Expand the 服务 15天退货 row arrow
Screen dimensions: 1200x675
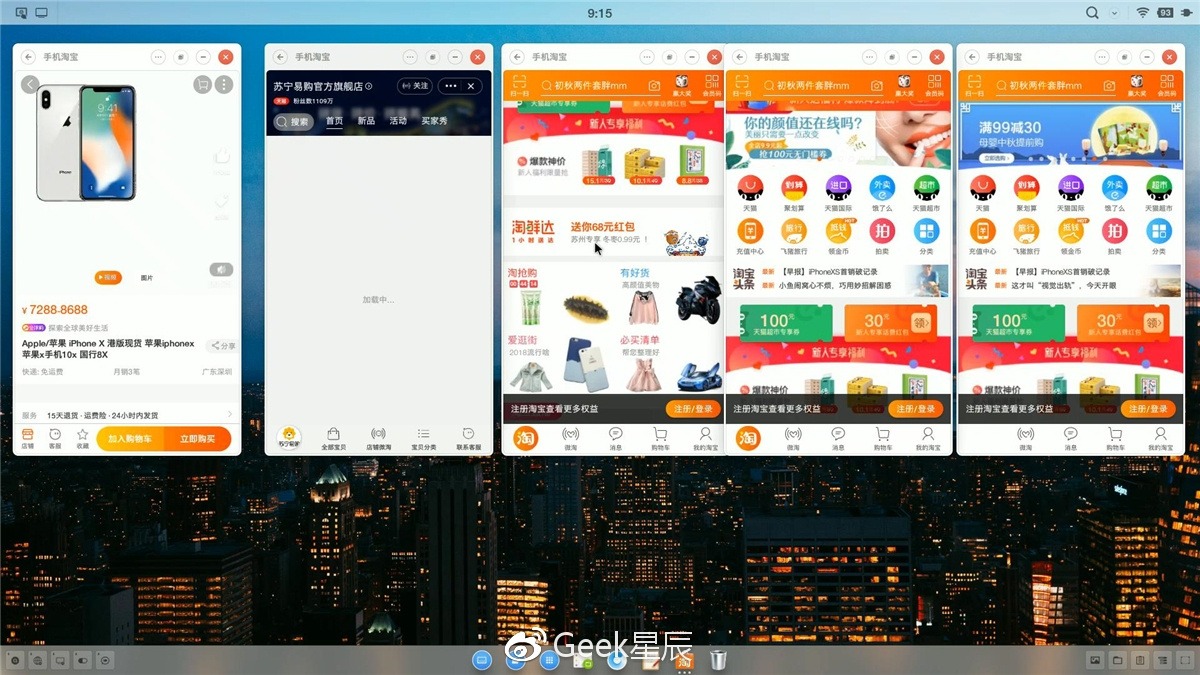(230, 414)
